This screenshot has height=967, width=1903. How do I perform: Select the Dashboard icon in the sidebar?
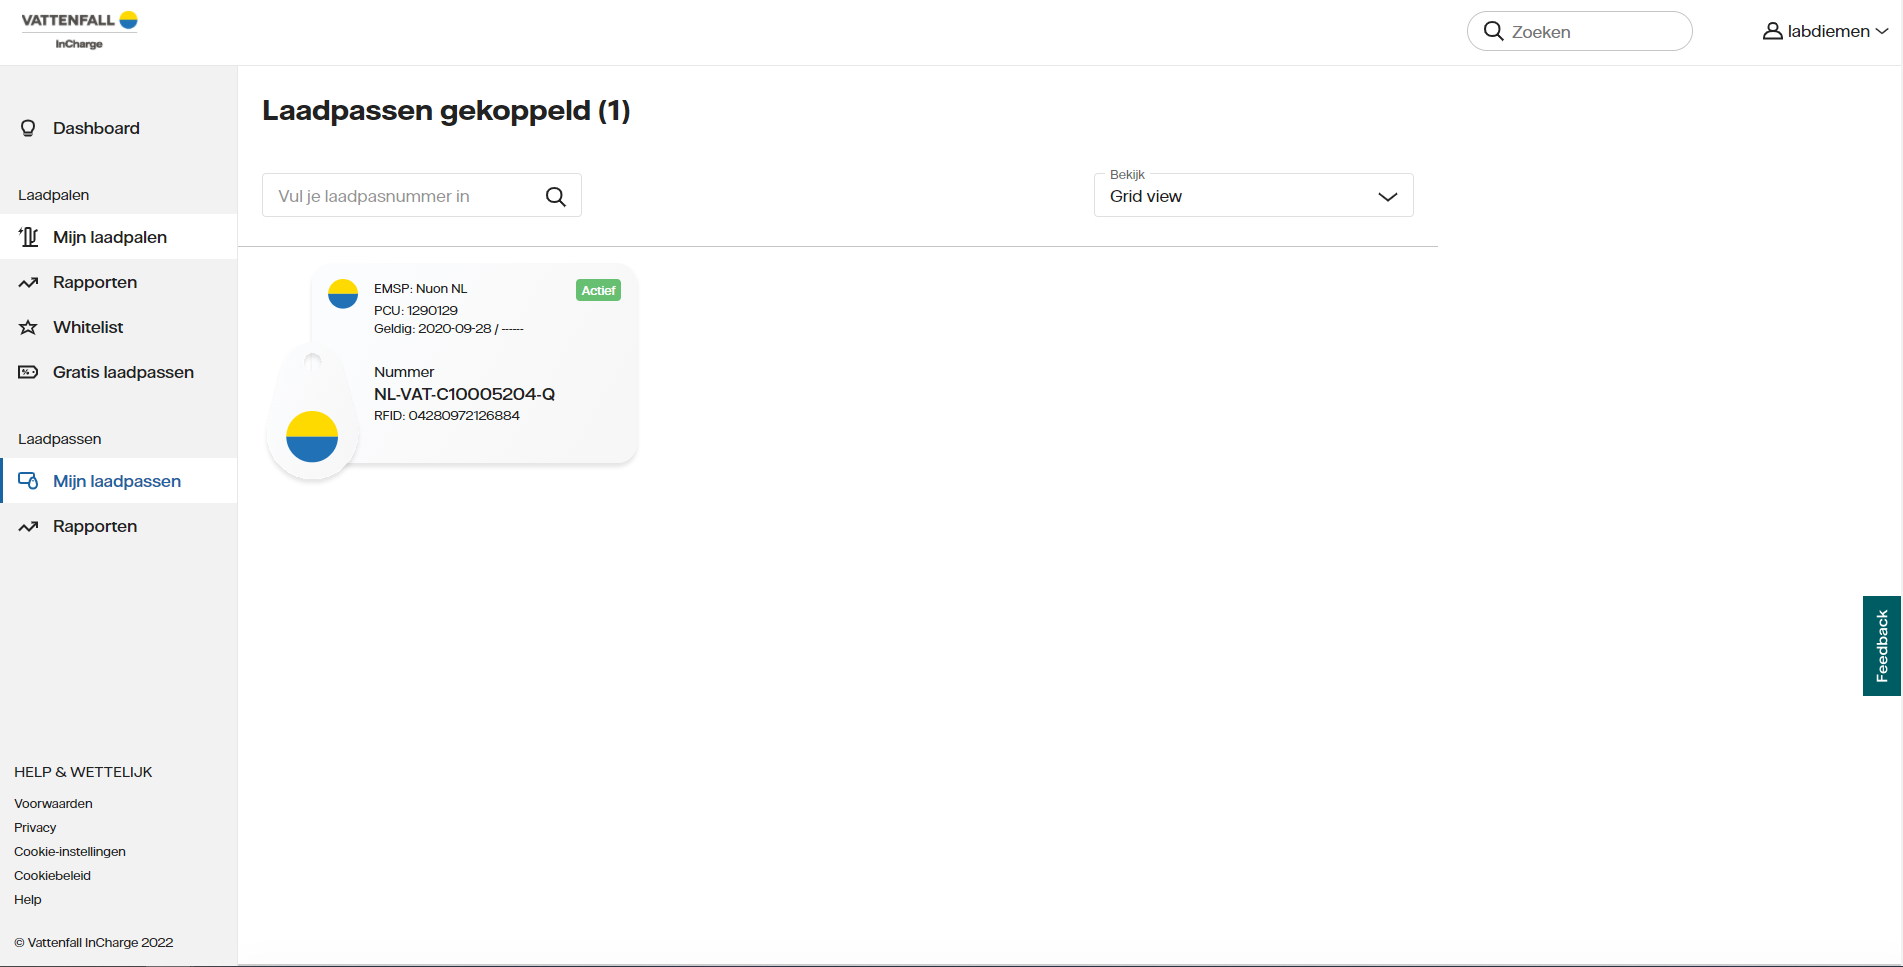(x=27, y=128)
